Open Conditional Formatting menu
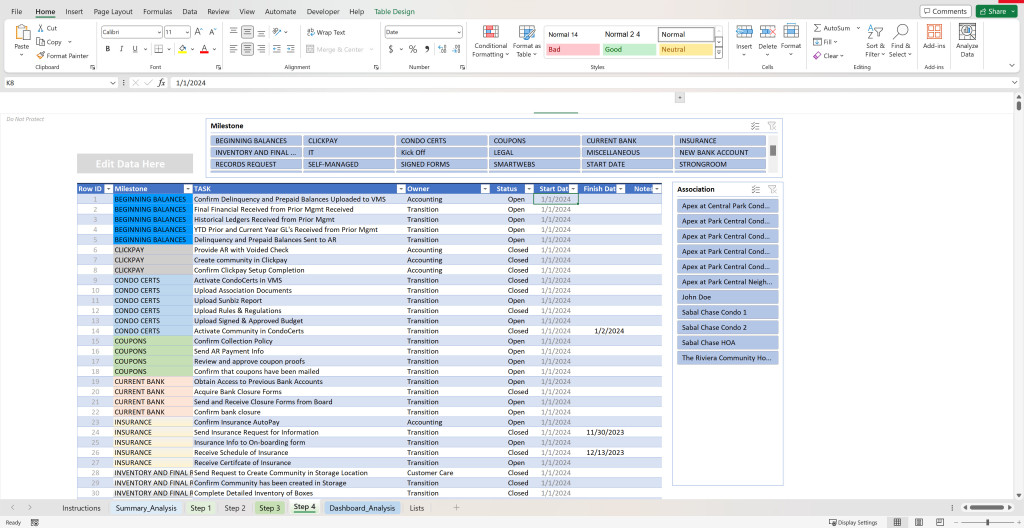The image size is (1024, 528). click(491, 41)
